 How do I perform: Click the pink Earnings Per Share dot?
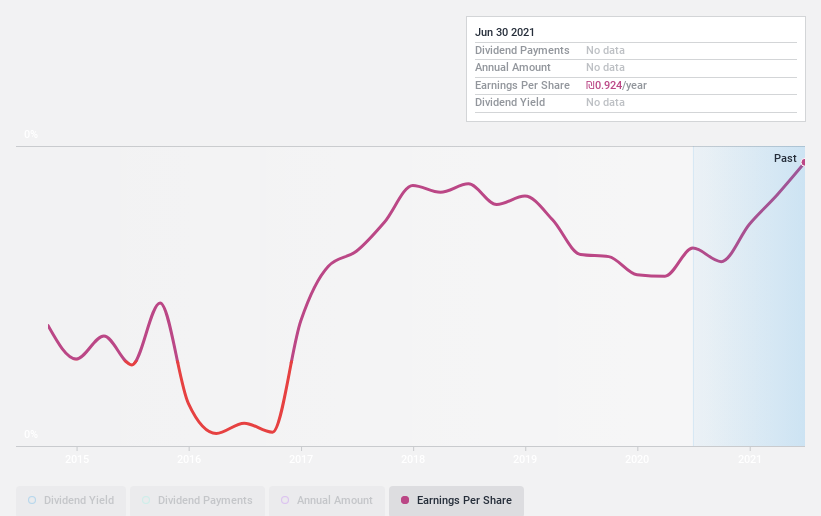click(405, 500)
